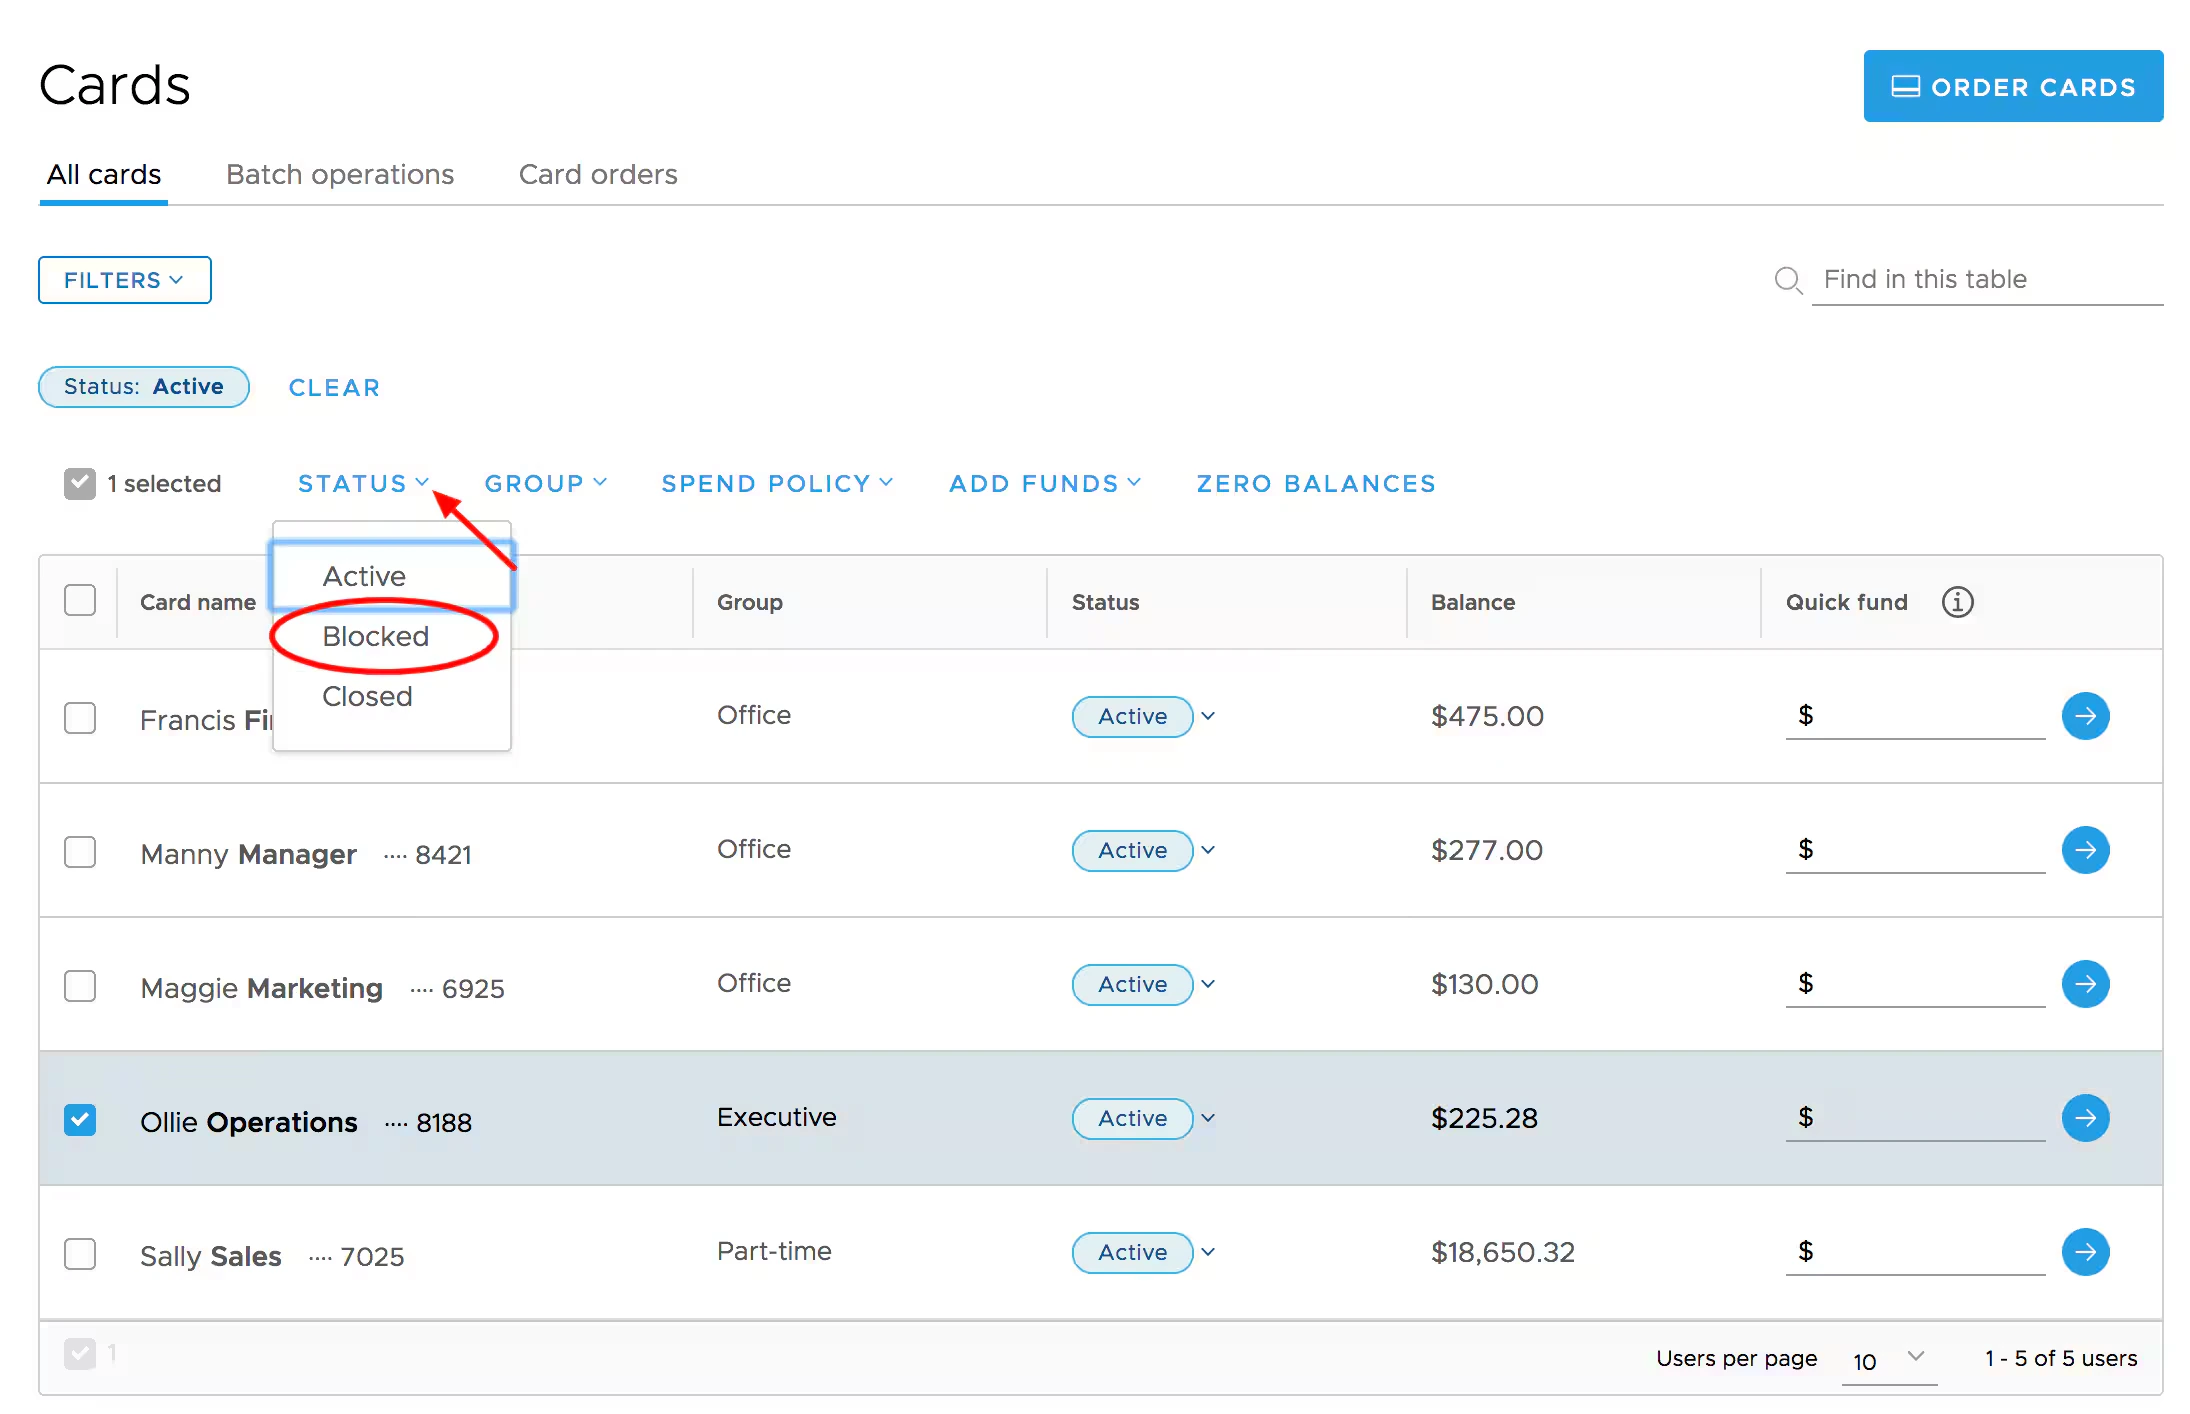The height and width of the screenshot is (1414, 2190).
Task: Switch to Batch operations tab
Action: click(x=340, y=175)
